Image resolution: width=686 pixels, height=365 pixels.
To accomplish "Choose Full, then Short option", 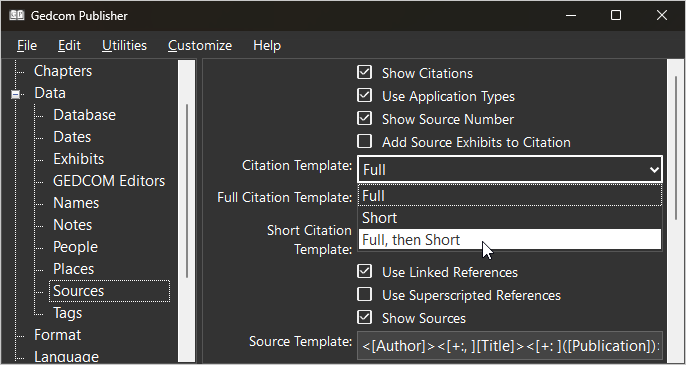I will coord(510,239).
